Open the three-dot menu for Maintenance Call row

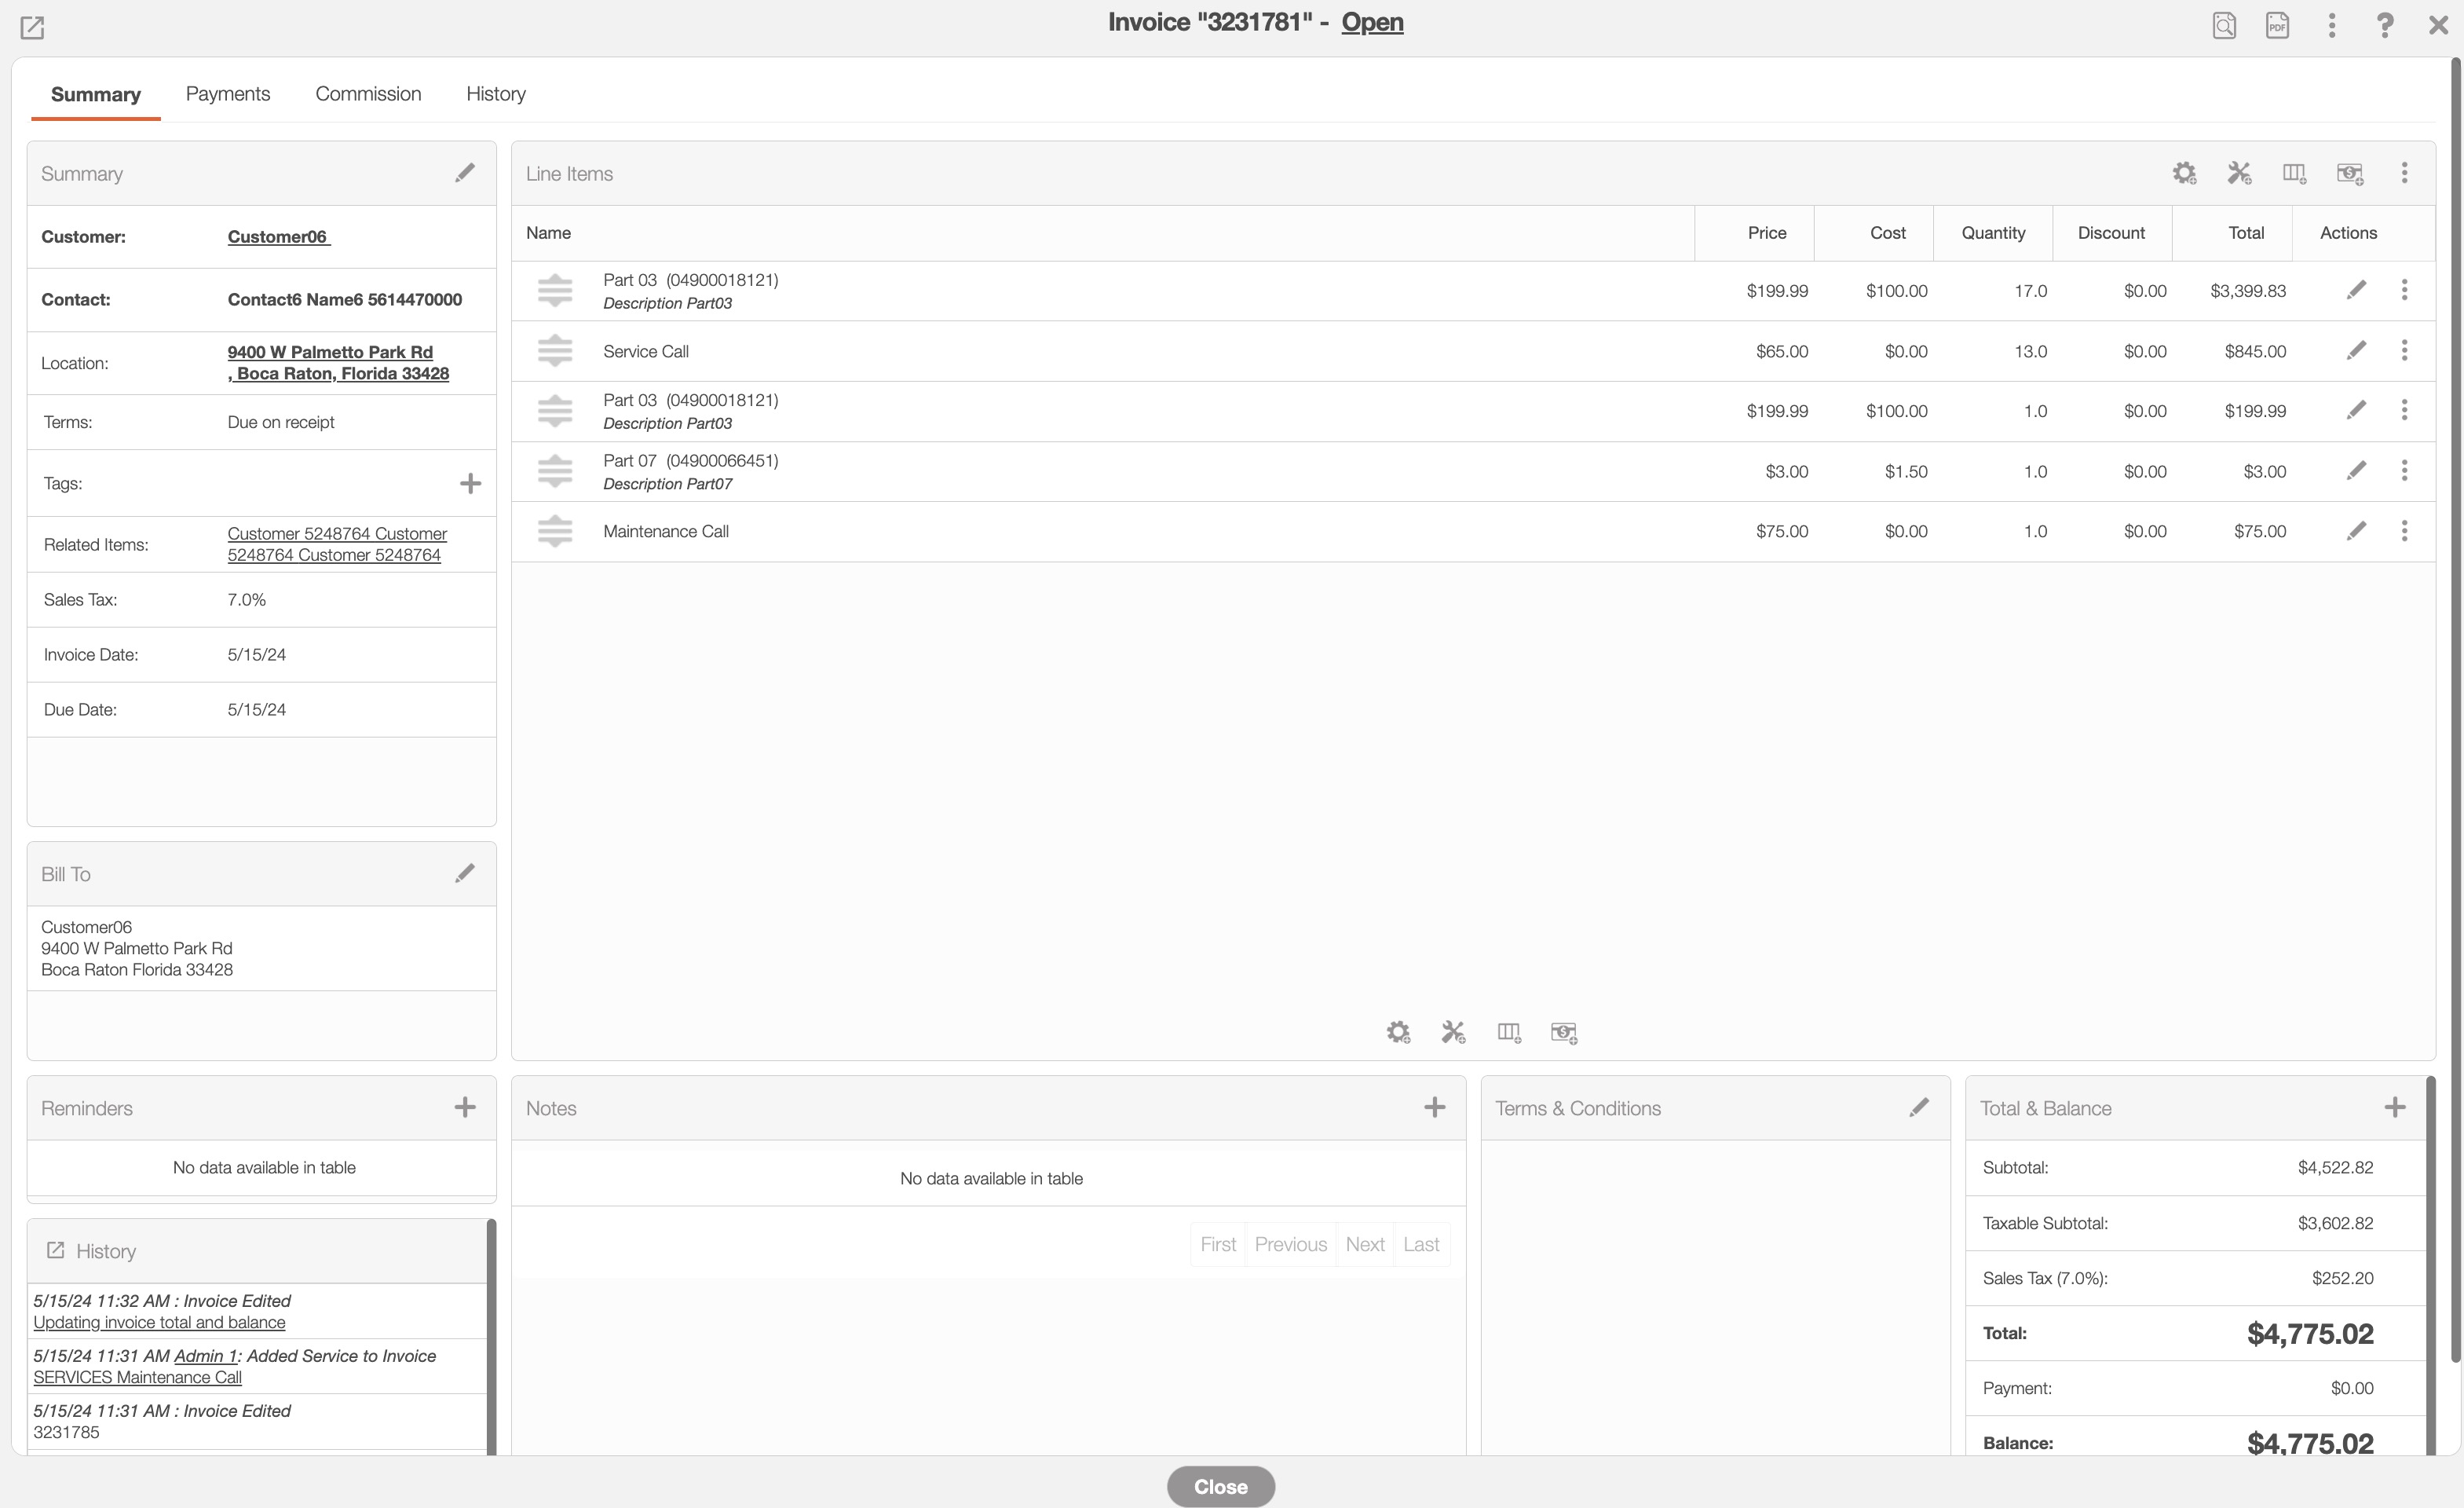click(x=2404, y=531)
